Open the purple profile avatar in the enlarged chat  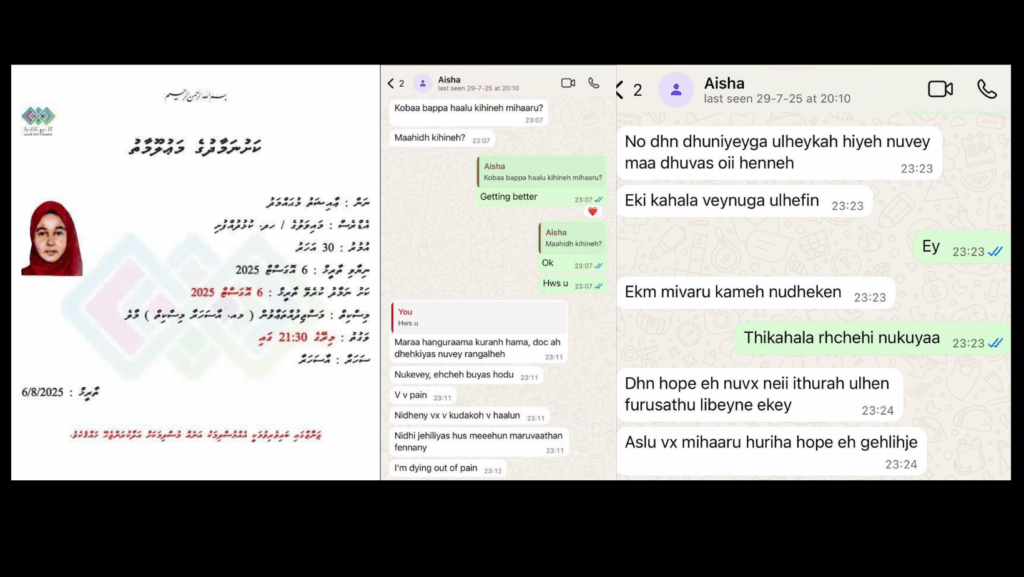(676, 90)
